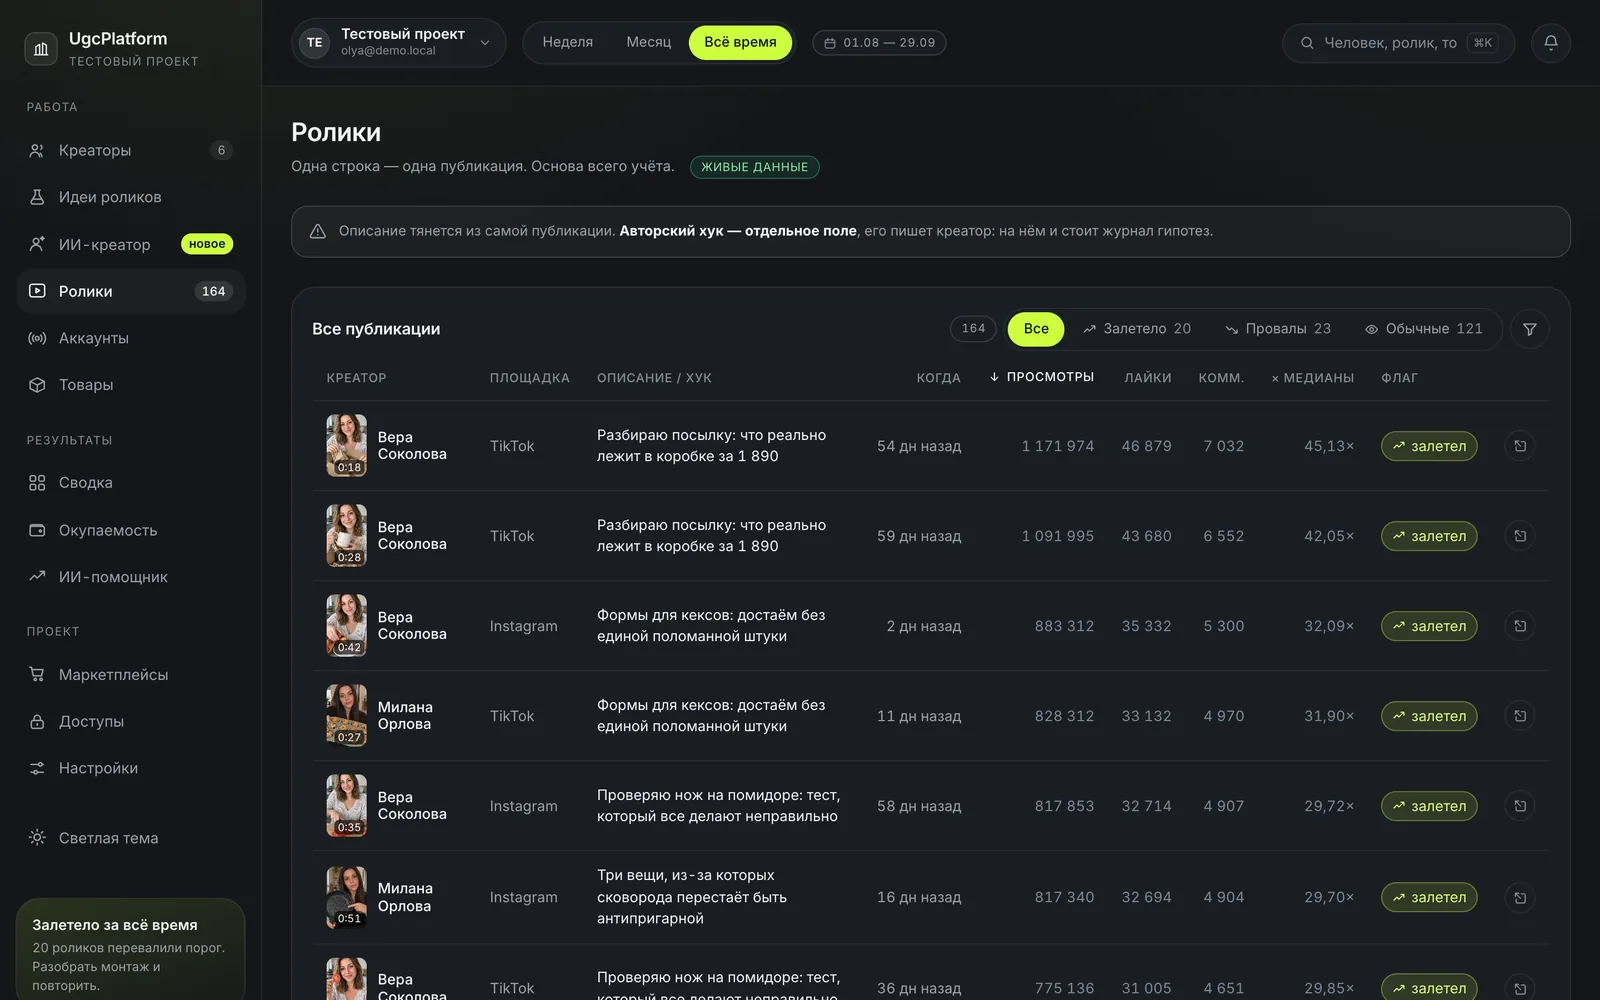This screenshot has height=1000, width=1600.
Task: Sort by ПРОСМОТРЫ column
Action: (1041, 377)
